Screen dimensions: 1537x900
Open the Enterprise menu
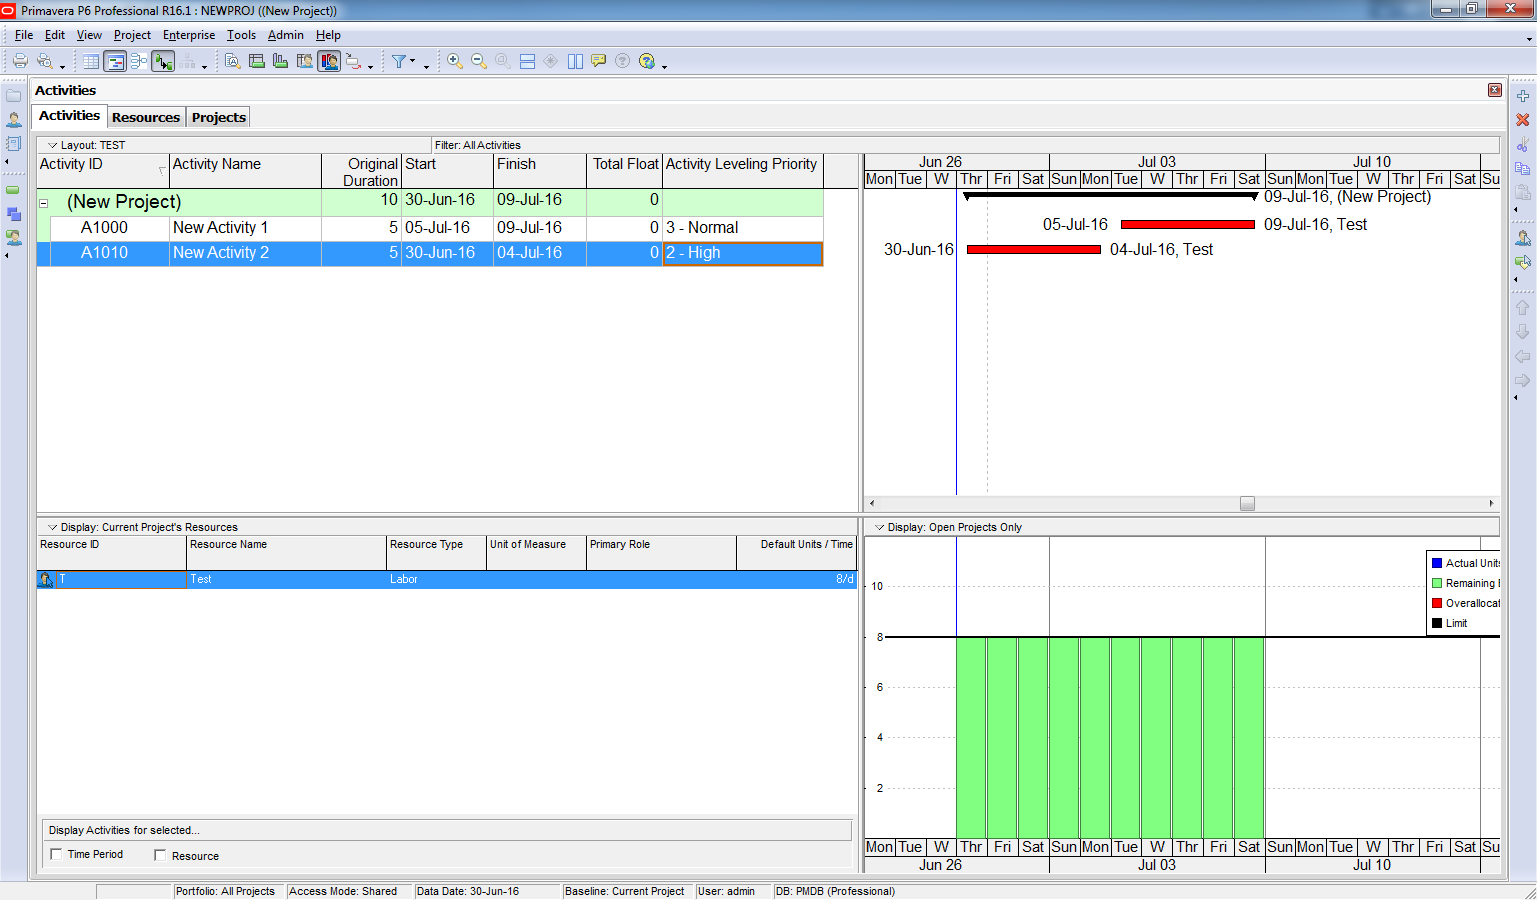(188, 35)
